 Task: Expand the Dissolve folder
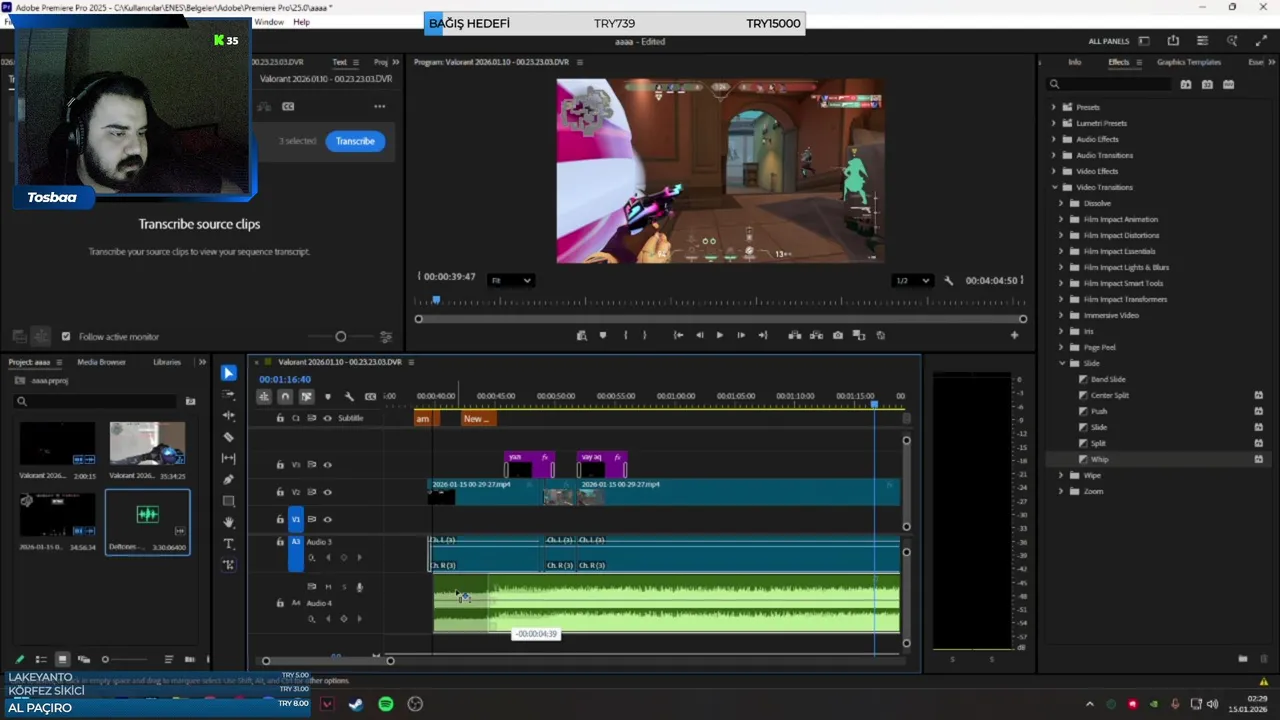(x=1061, y=203)
